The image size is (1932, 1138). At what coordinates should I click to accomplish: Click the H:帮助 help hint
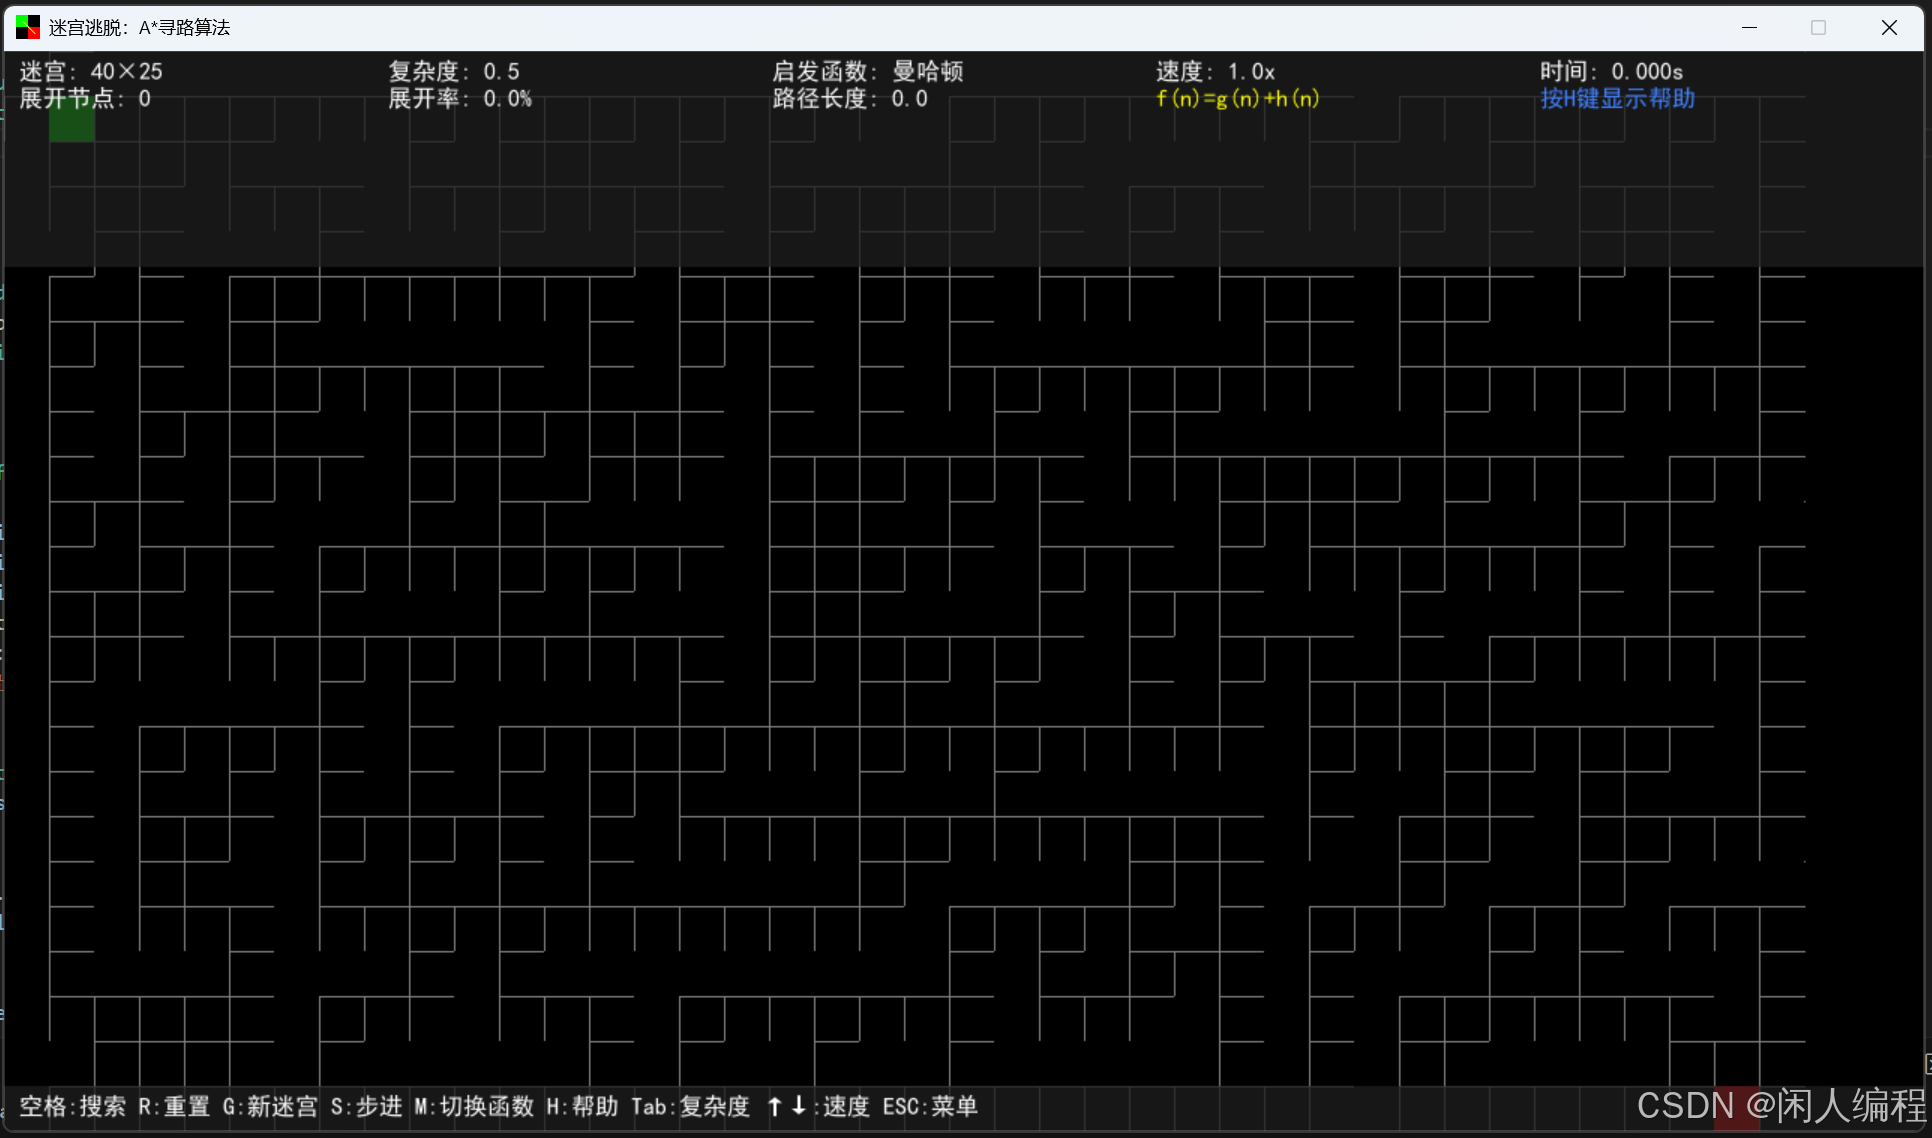[x=582, y=1107]
